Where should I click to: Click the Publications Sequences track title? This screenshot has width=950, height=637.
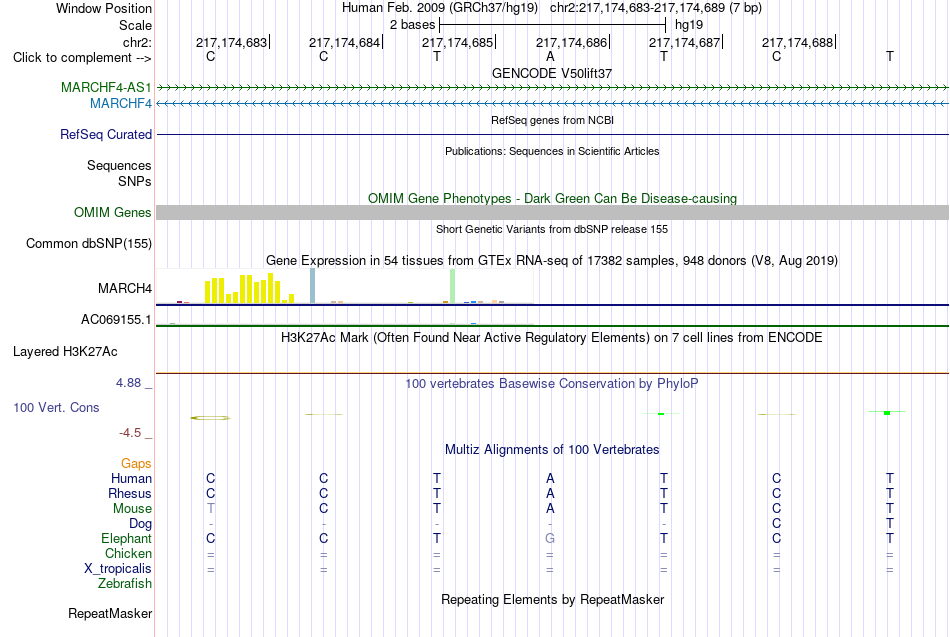coord(552,152)
